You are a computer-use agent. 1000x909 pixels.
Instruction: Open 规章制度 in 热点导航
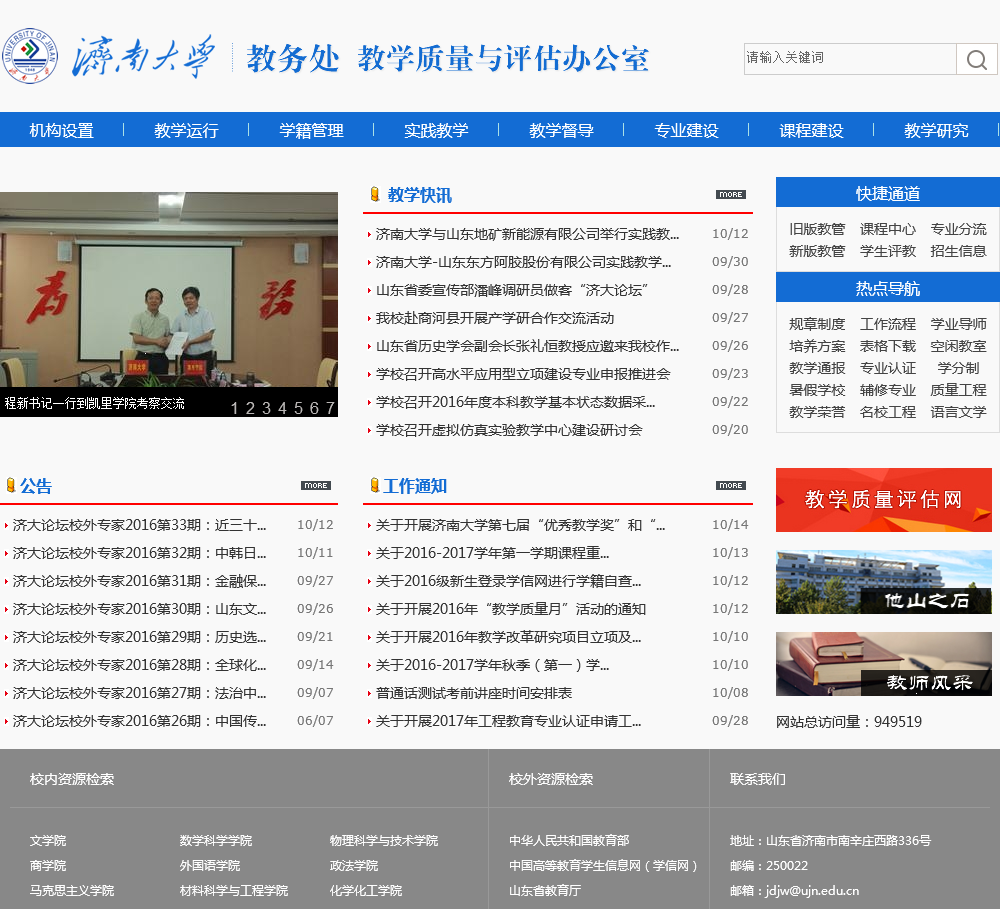pyautogui.click(x=817, y=324)
